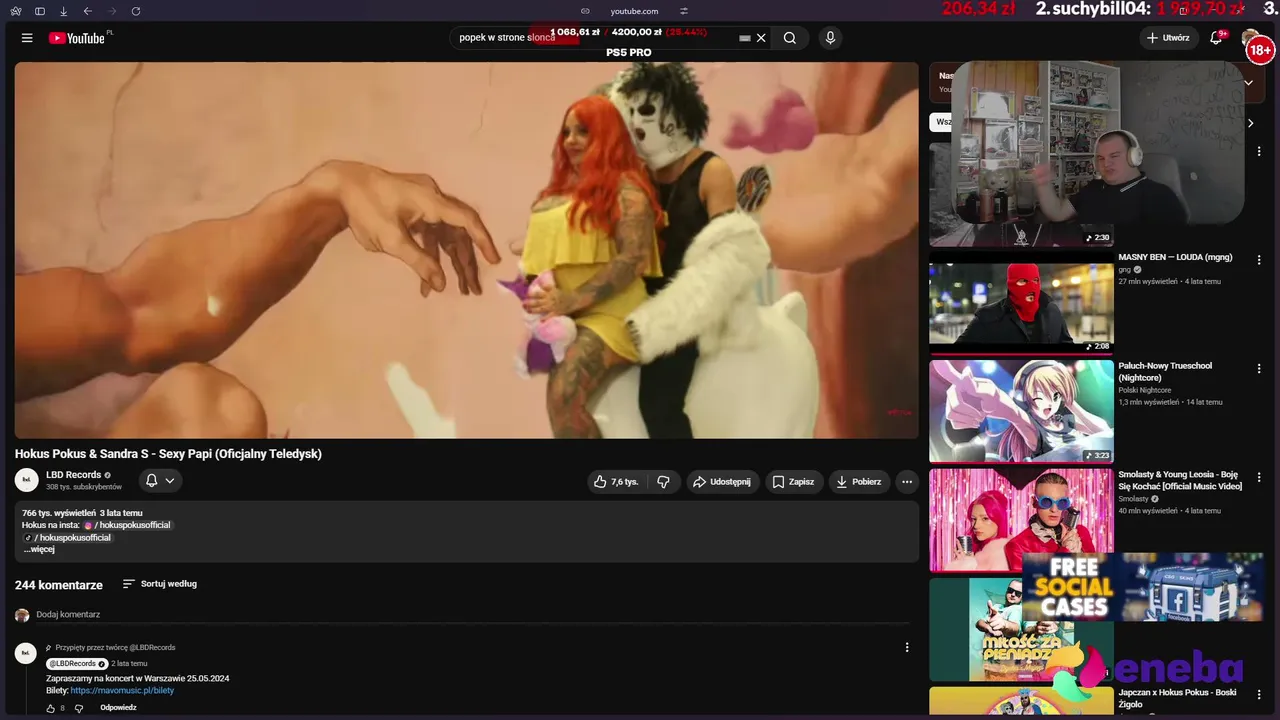Like the Sexy Papi video
The width and height of the screenshot is (1280, 720).
[616, 481]
